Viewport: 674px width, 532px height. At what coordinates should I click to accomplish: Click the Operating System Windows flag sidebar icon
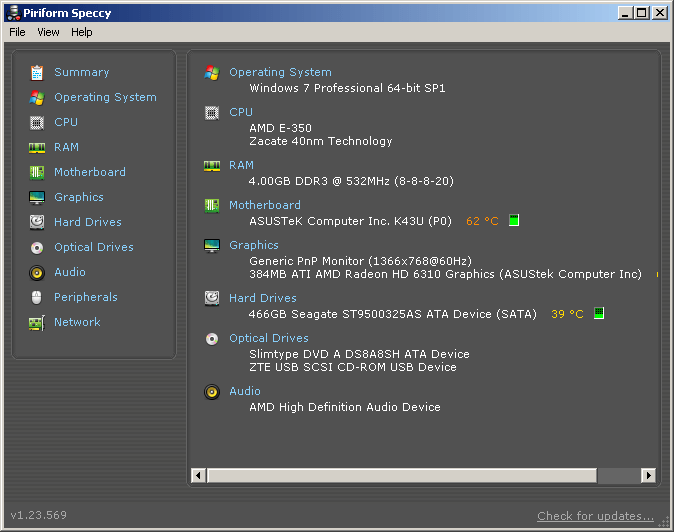click(x=37, y=98)
